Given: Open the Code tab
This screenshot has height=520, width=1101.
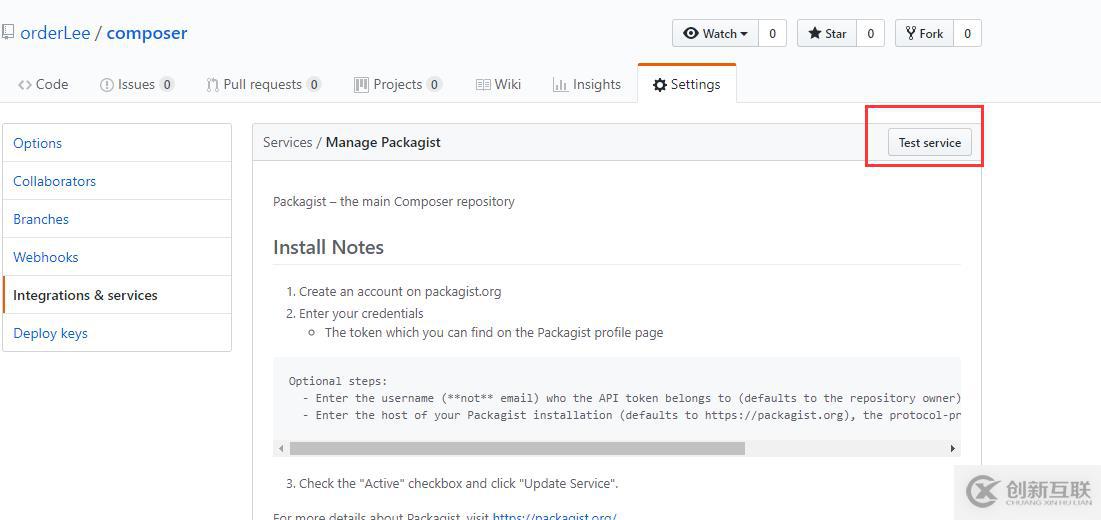Looking at the screenshot, I should coord(44,84).
